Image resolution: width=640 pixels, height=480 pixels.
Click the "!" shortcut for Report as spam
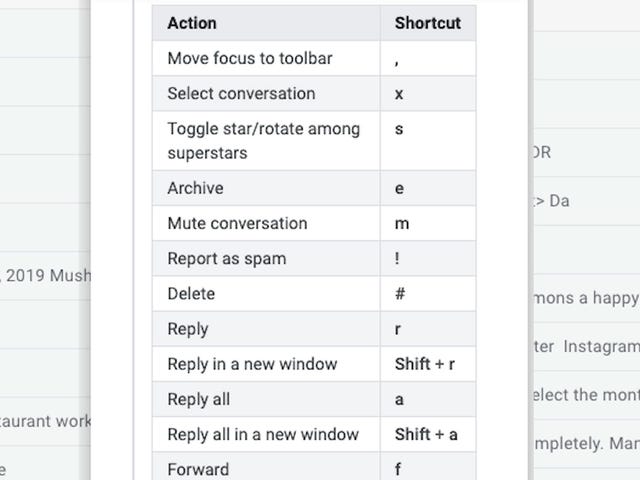click(397, 258)
